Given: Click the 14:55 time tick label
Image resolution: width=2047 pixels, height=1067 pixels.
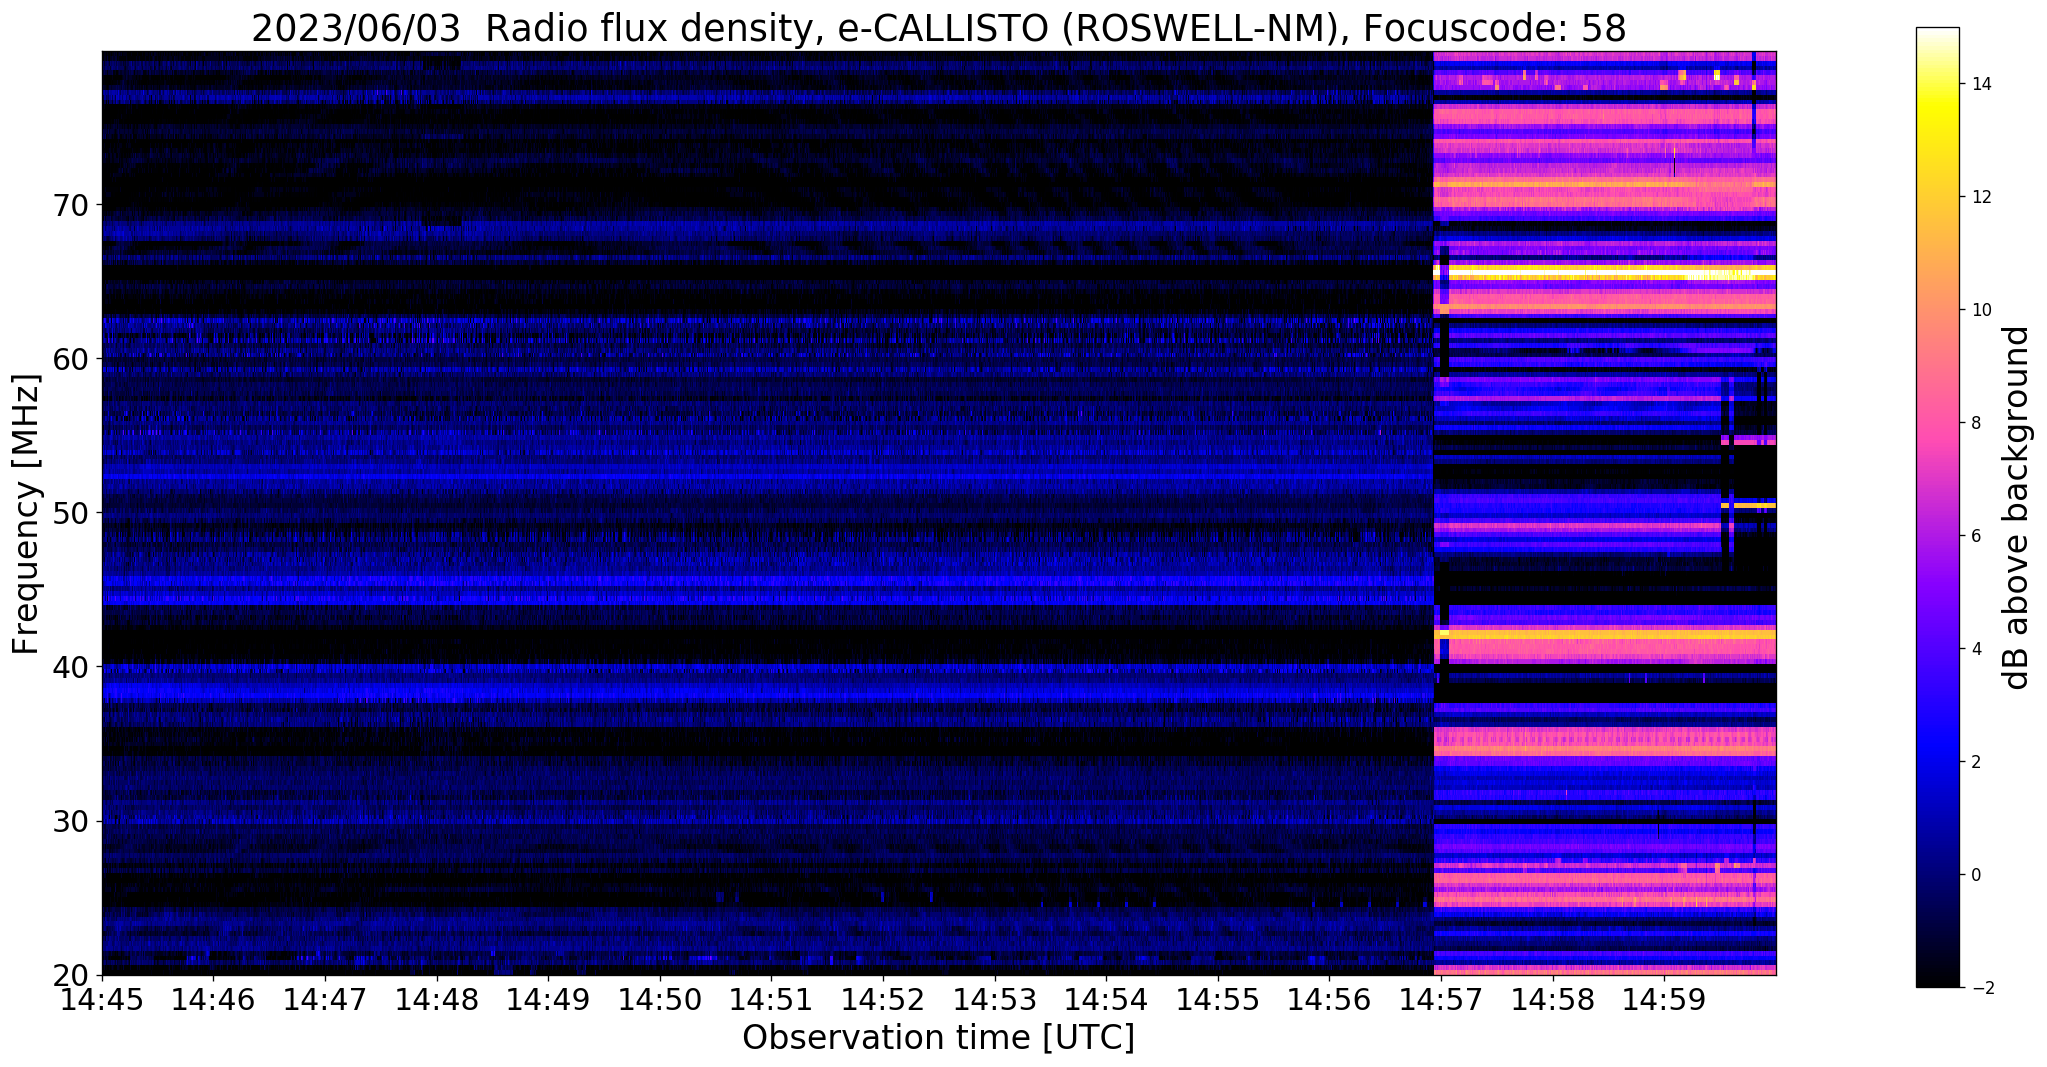Looking at the screenshot, I should coord(1218,999).
